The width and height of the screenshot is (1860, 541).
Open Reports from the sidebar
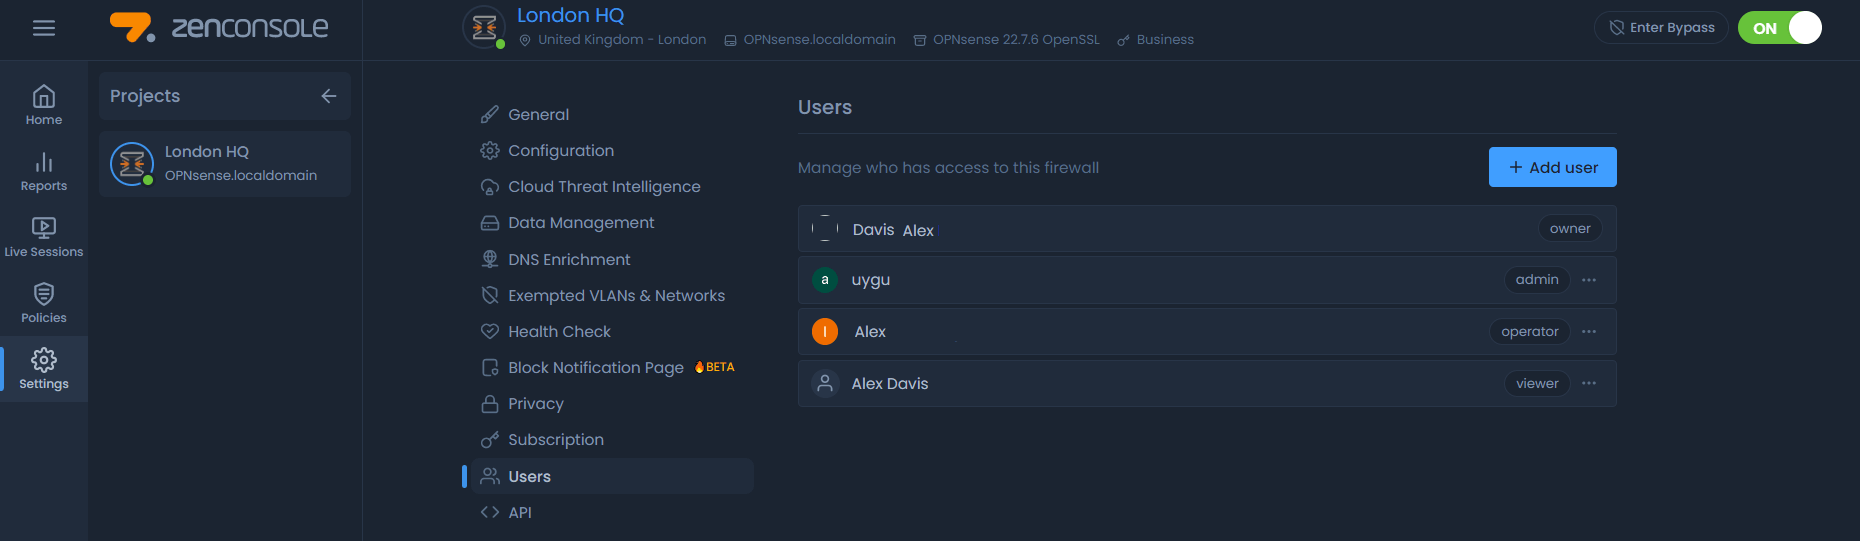coord(44,171)
